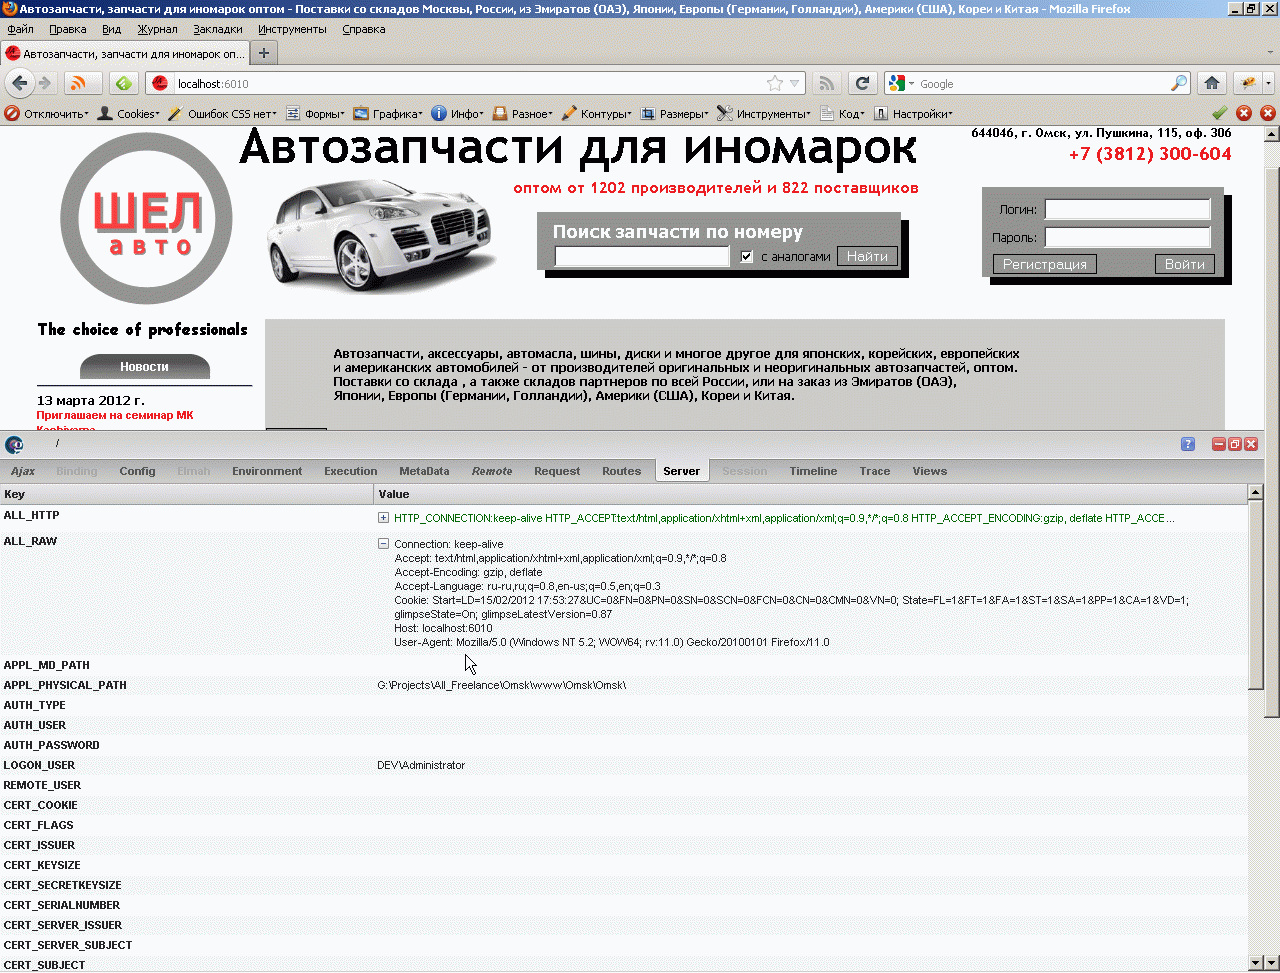Viewport: 1280px width, 973px height.
Task: Open the Размеры toolbar menu
Action: [x=674, y=114]
